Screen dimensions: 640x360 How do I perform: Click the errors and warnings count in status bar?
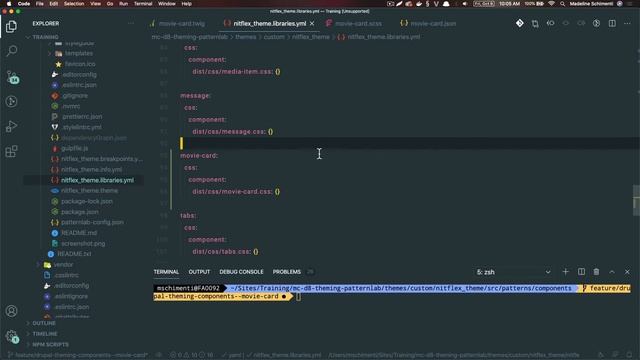click(191, 355)
